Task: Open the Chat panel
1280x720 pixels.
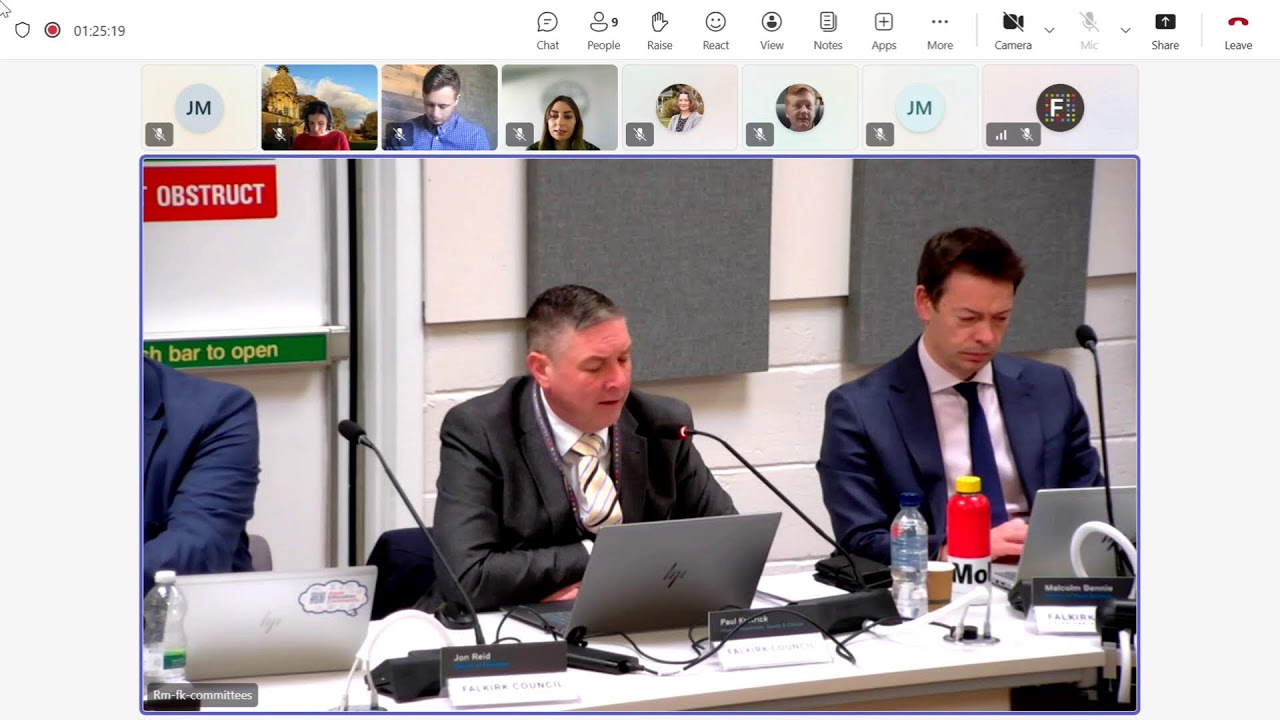Action: [547, 31]
